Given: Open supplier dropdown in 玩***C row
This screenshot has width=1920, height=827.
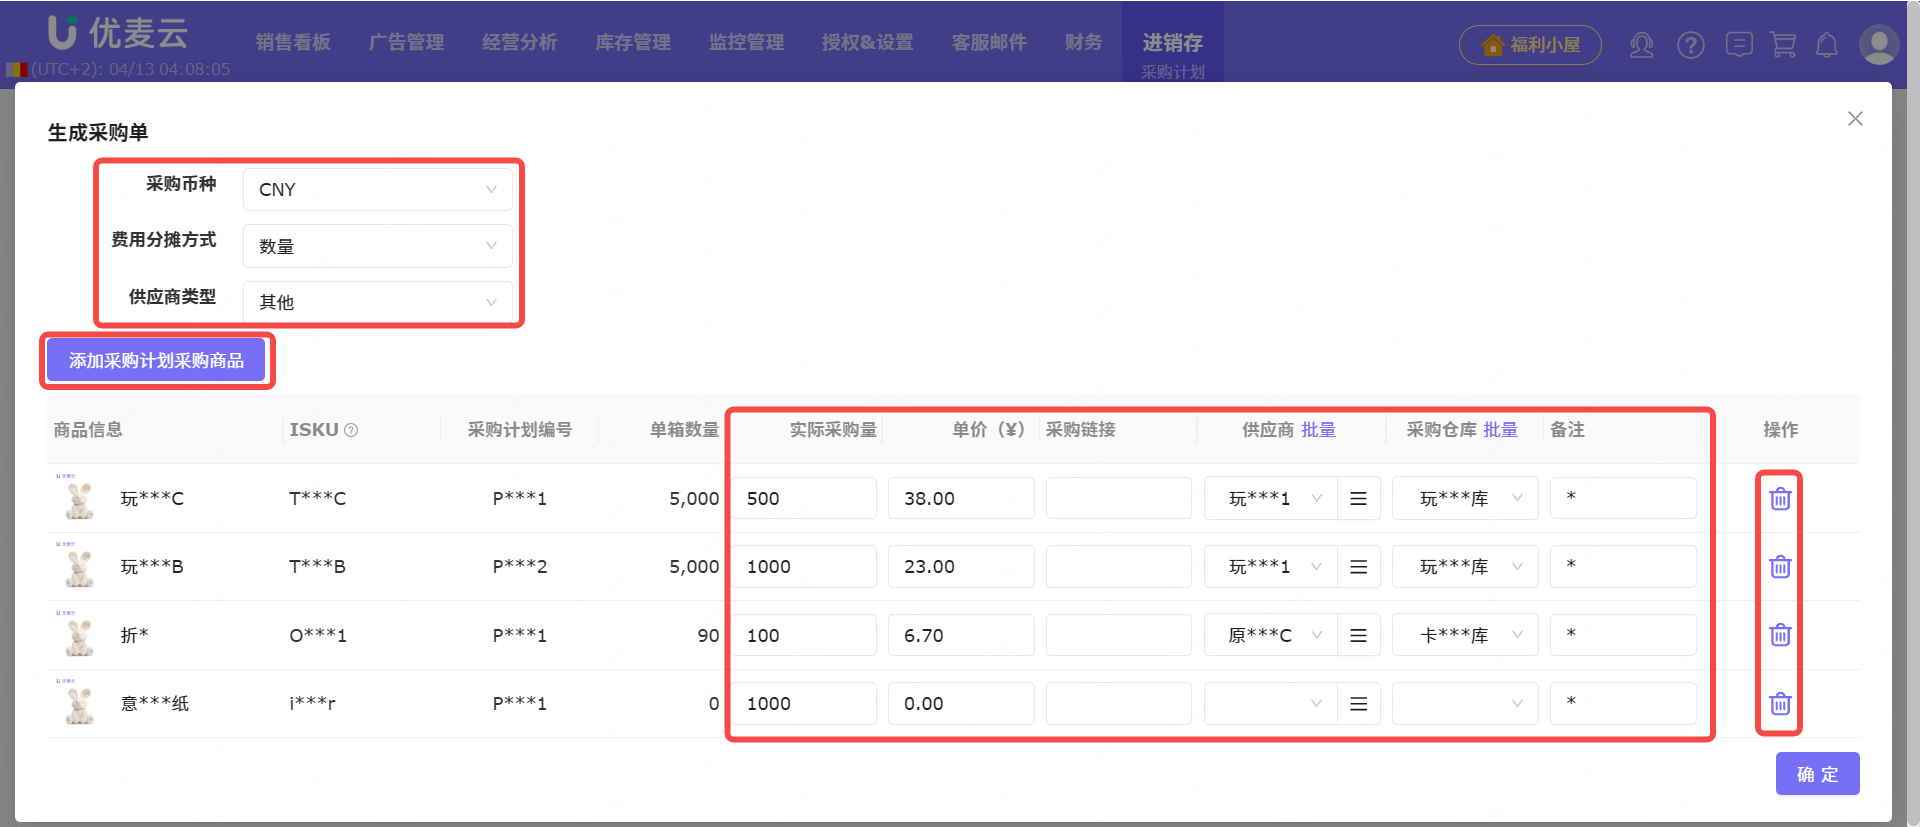Looking at the screenshot, I should (x=1271, y=498).
